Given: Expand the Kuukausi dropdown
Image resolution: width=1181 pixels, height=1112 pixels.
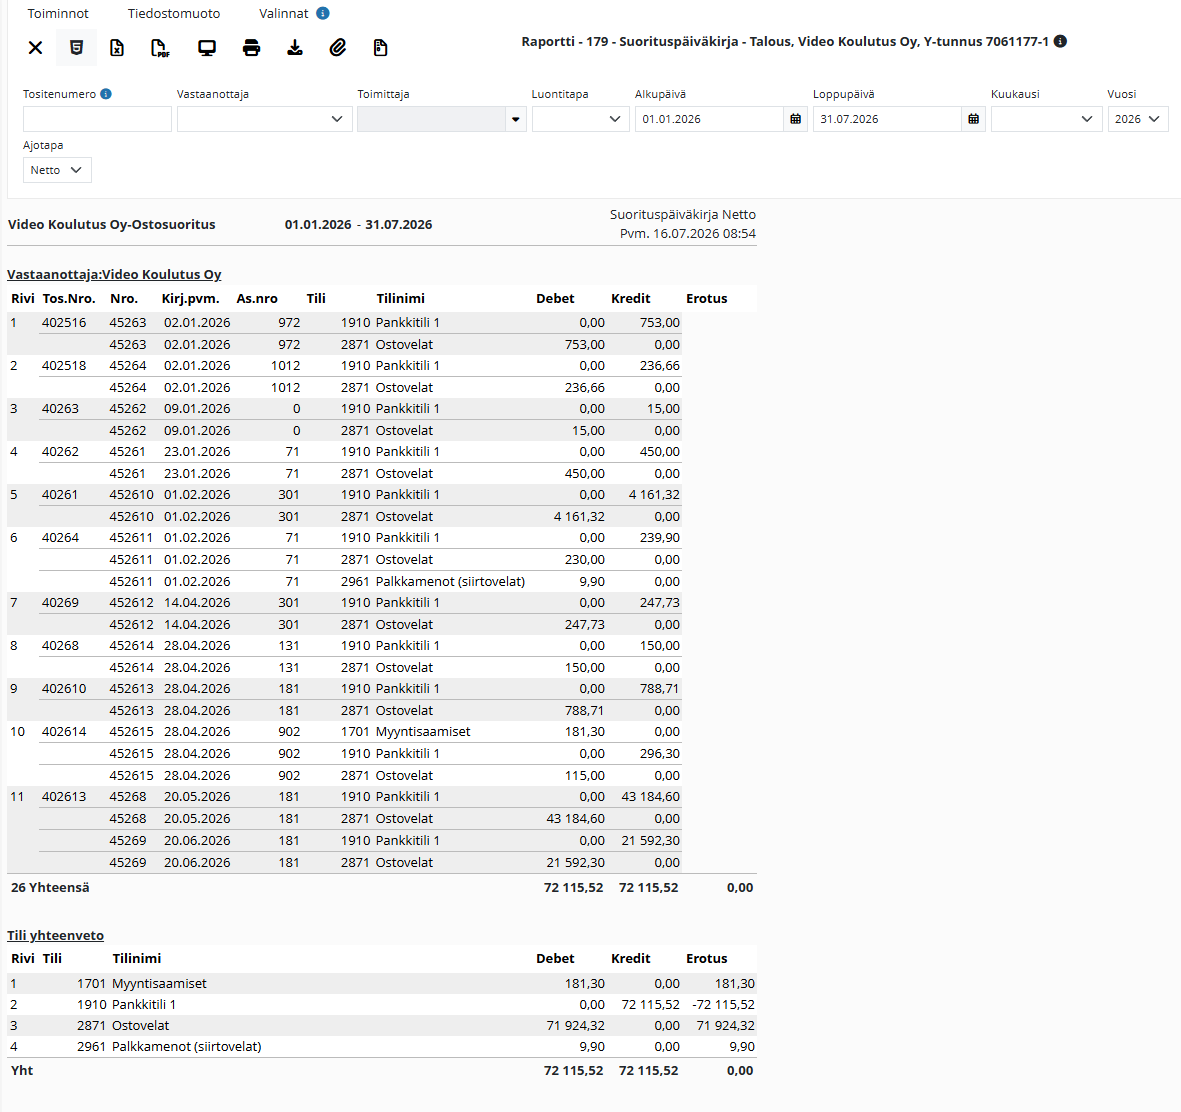Looking at the screenshot, I should click(1045, 119).
